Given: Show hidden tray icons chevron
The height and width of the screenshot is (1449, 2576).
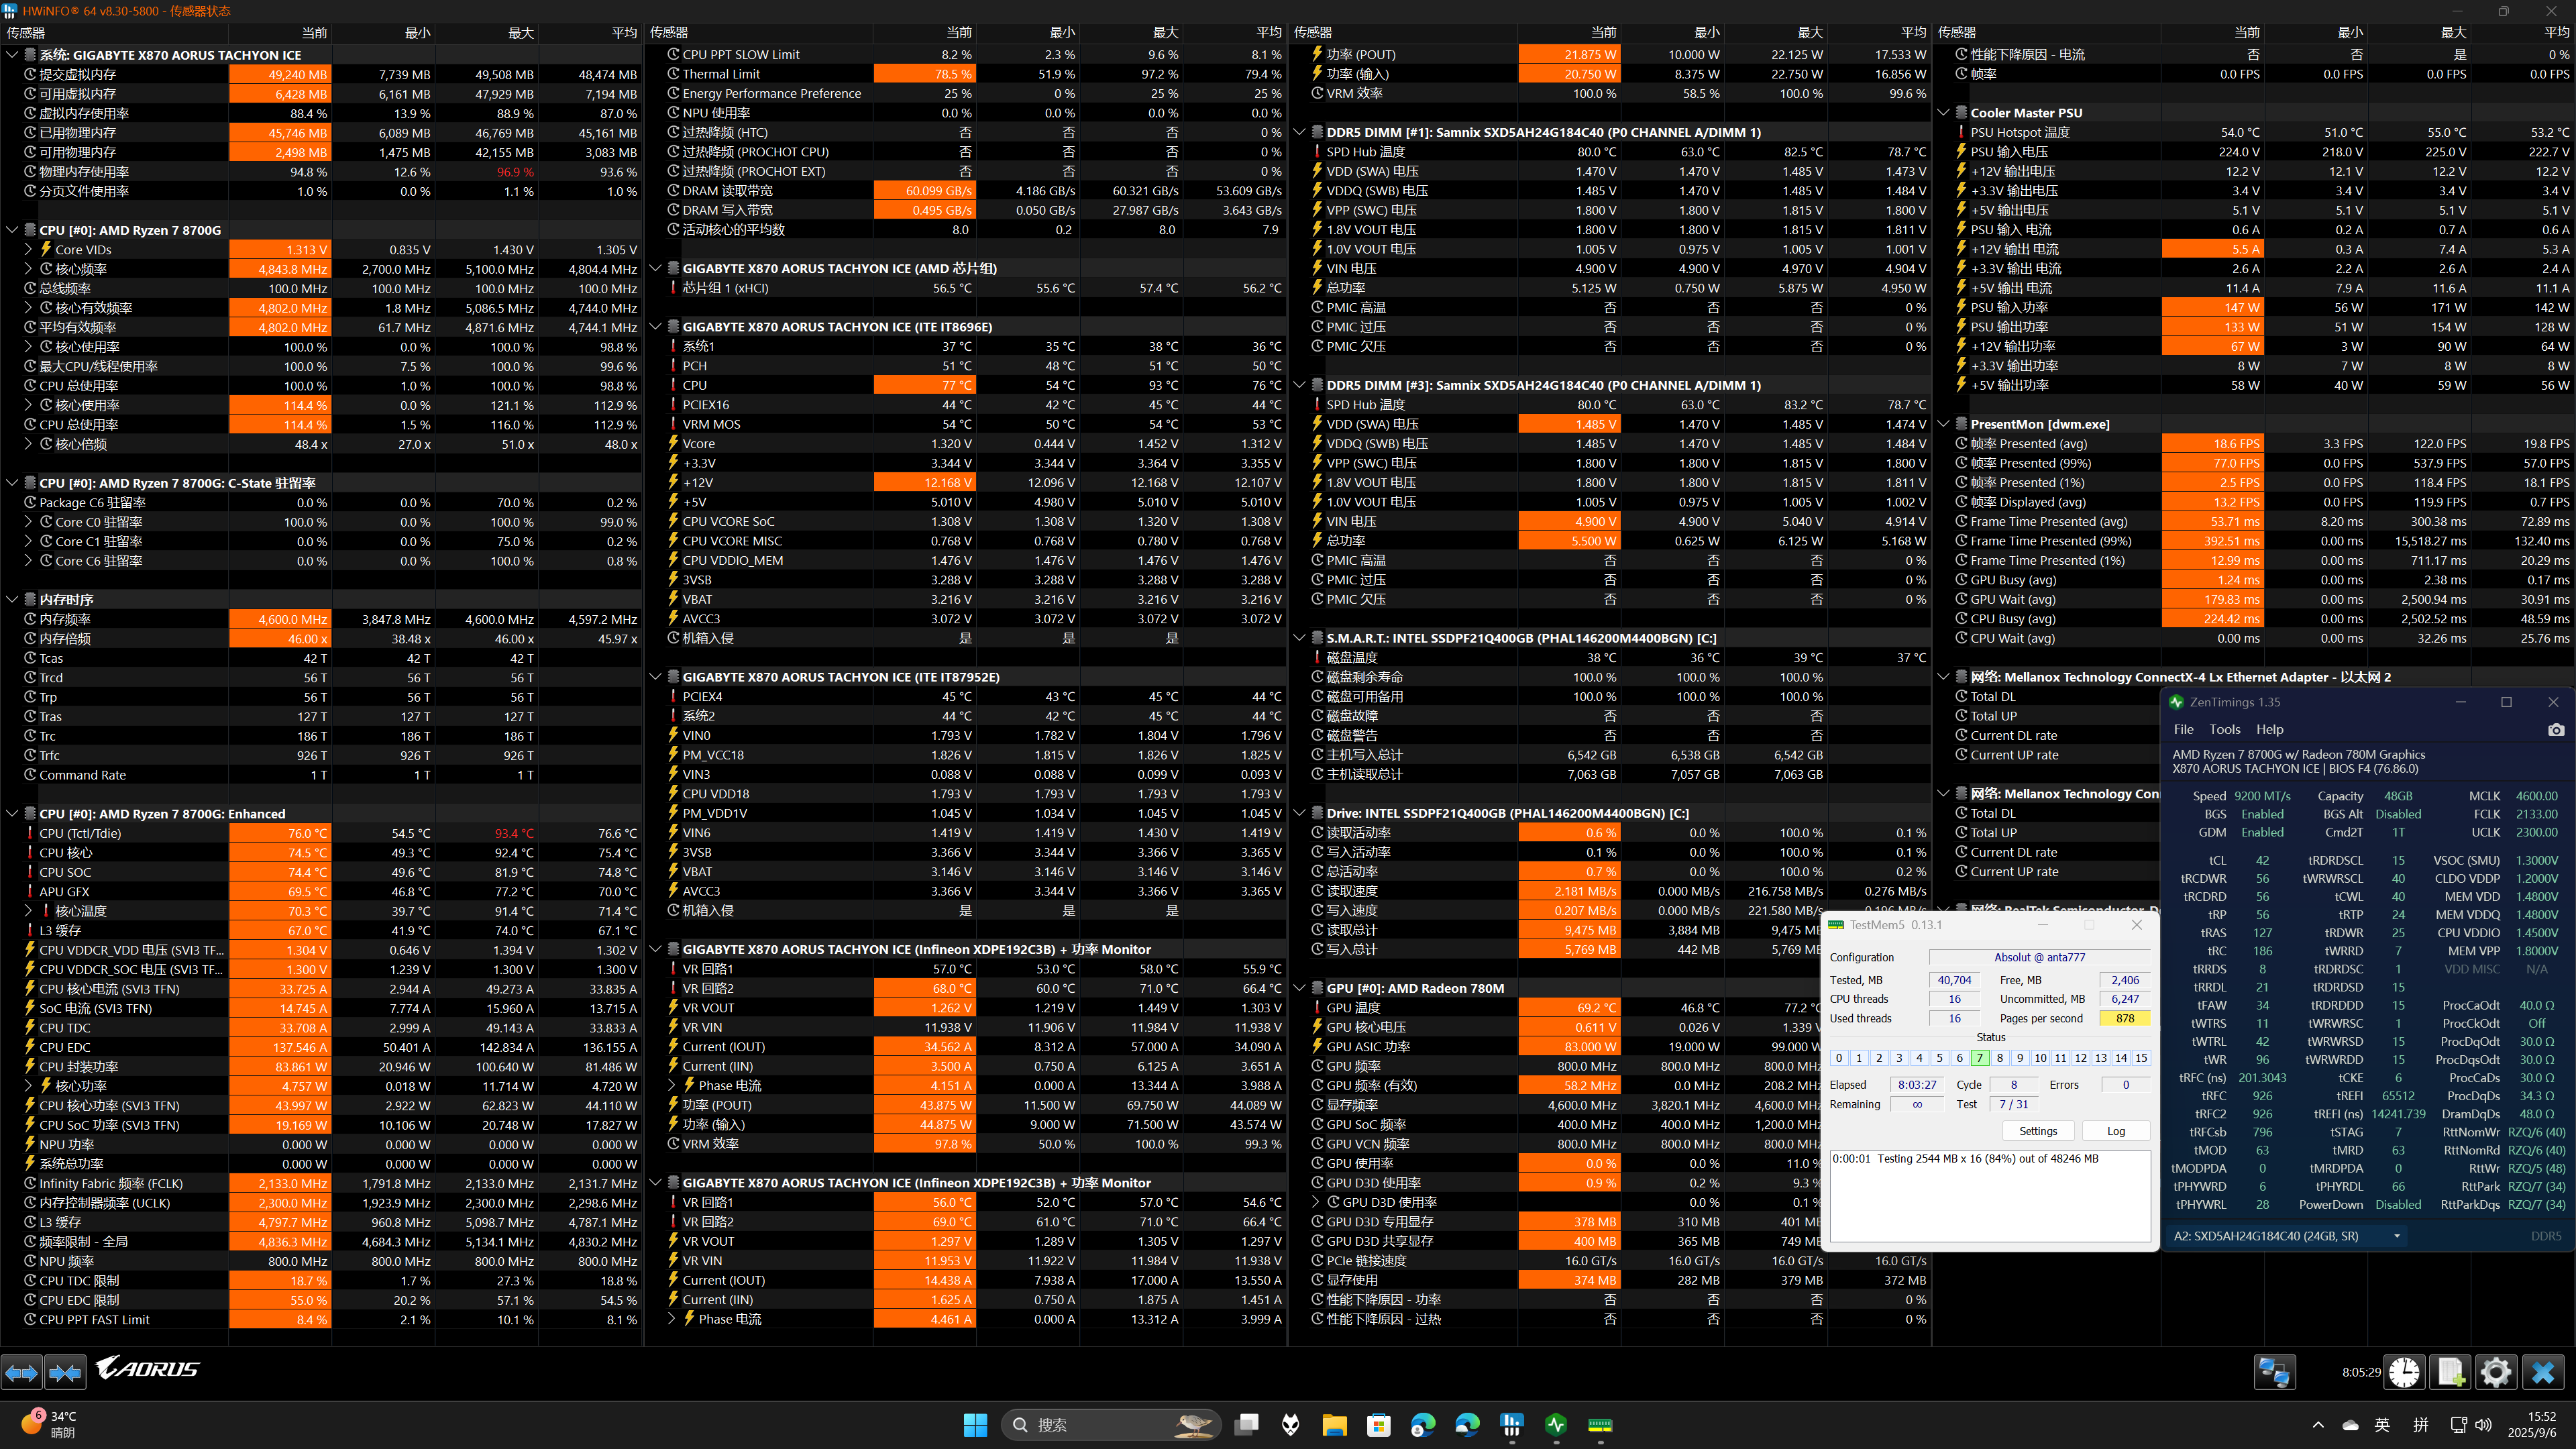Looking at the screenshot, I should [x=2318, y=1425].
